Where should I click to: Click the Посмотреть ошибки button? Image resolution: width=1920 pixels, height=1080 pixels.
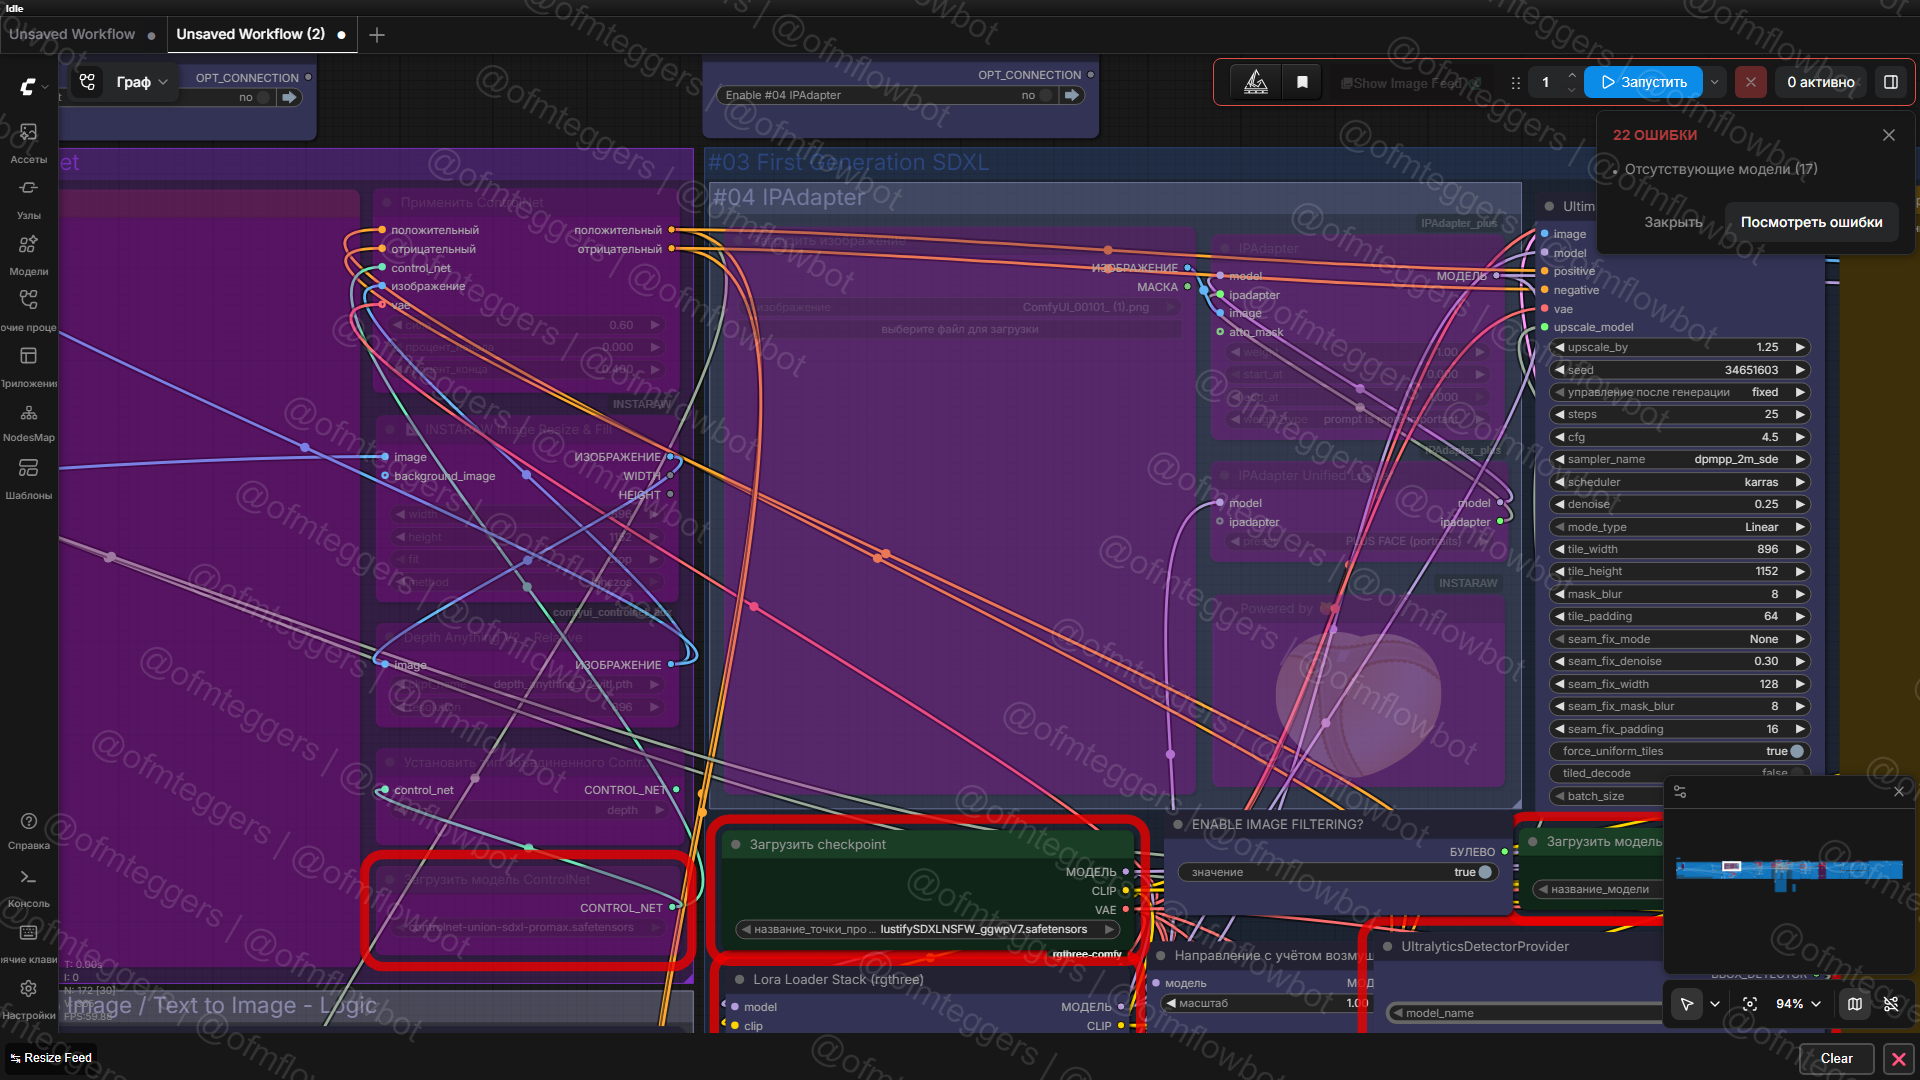1811,222
